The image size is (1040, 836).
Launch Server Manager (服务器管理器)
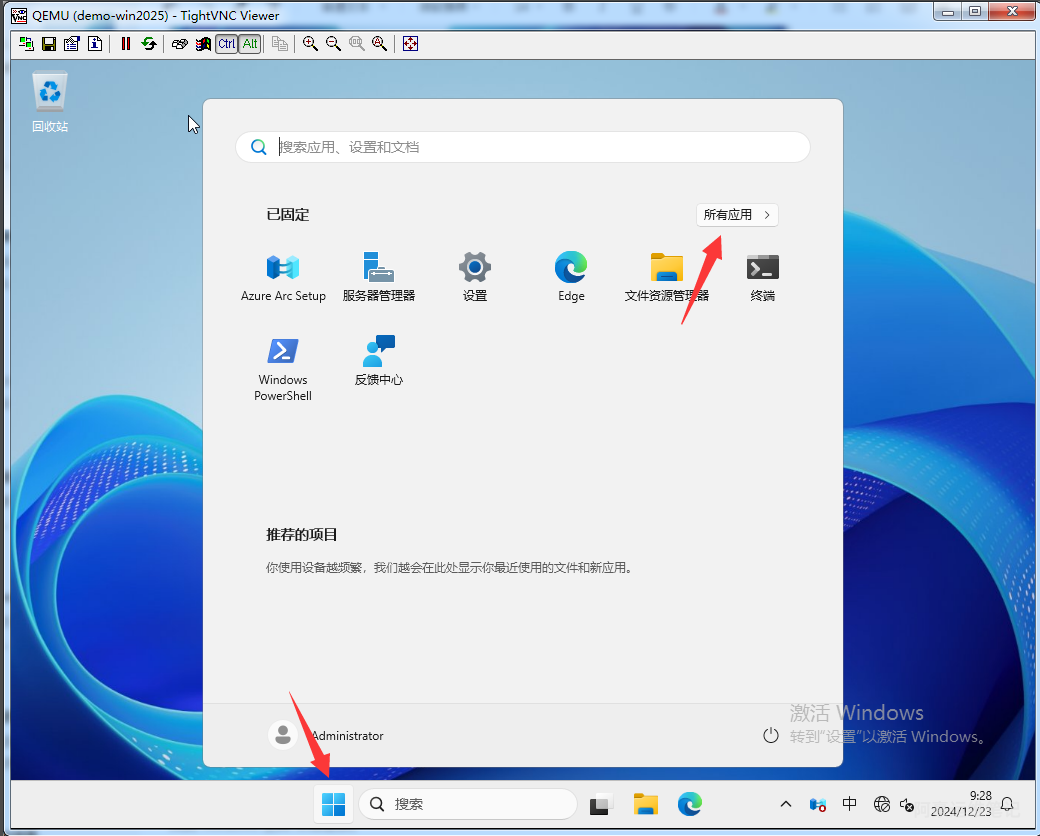pyautogui.click(x=378, y=268)
